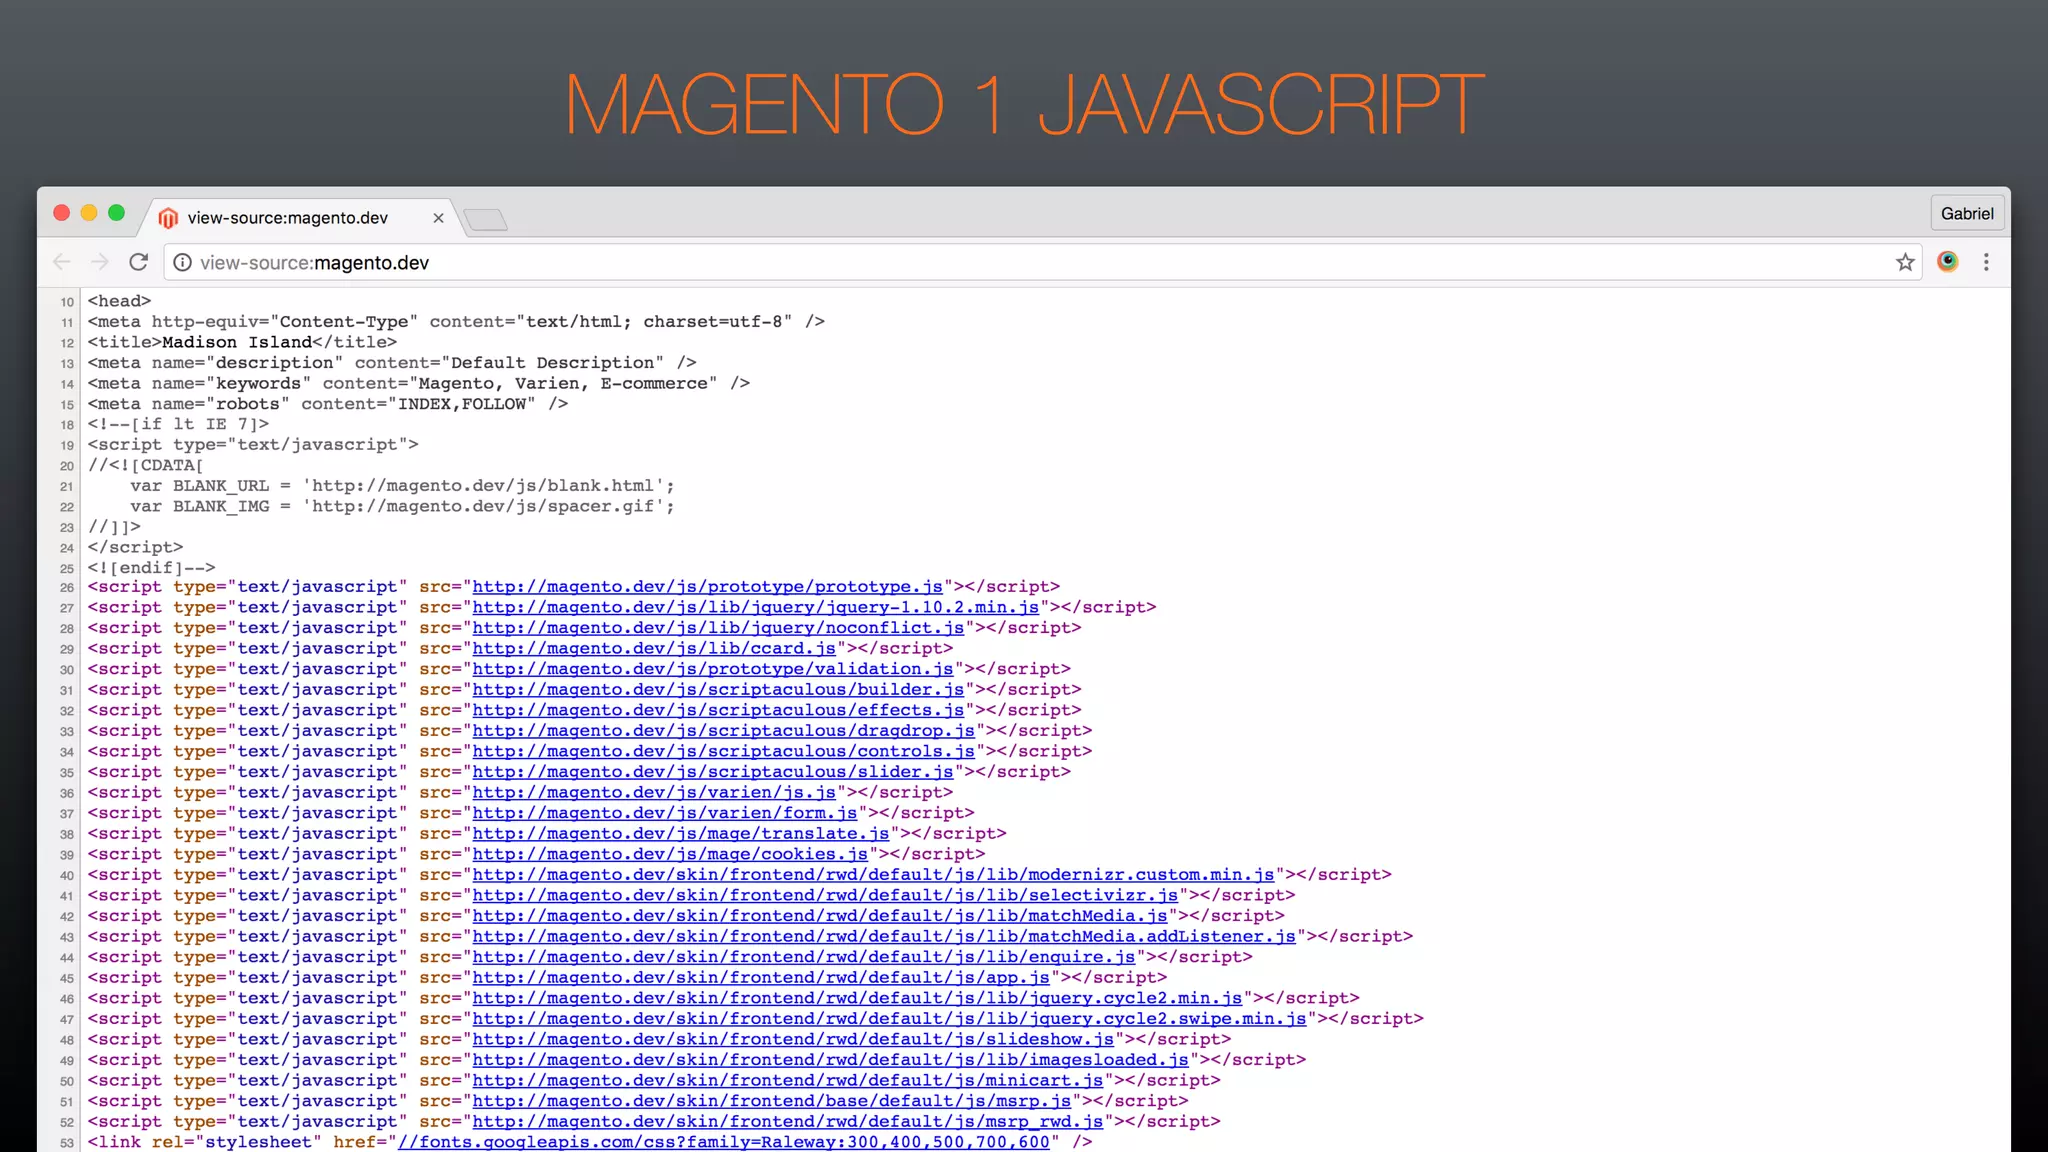Open the imagesloaded.js link
2048x1152 pixels.
point(831,1060)
